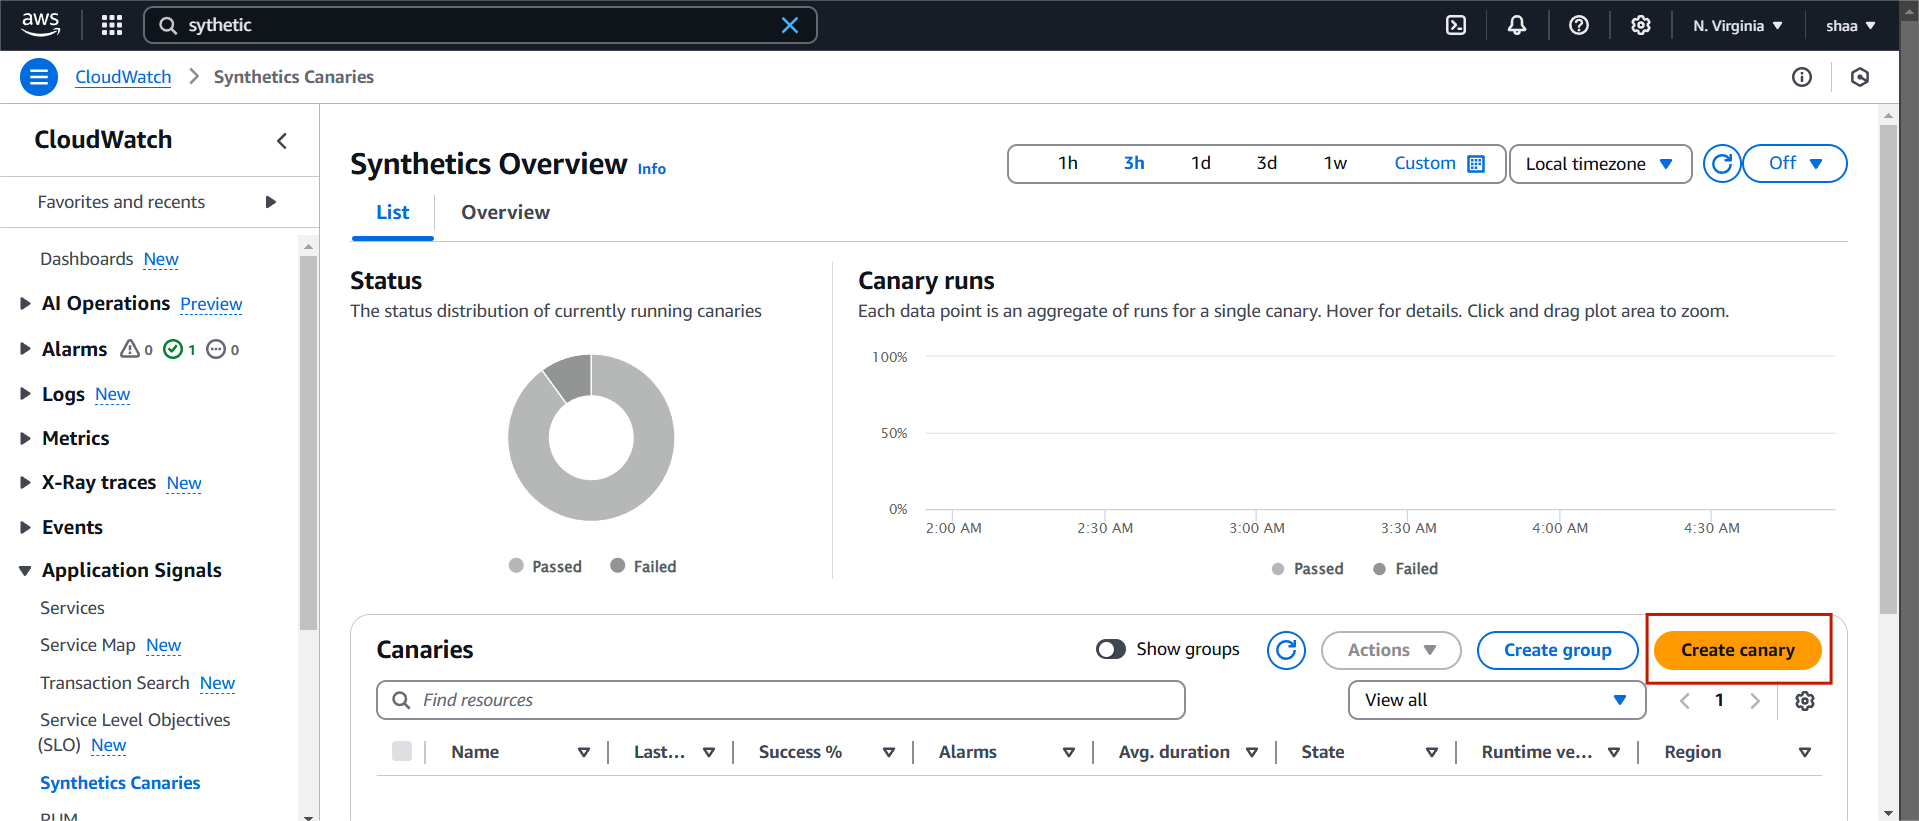This screenshot has width=1919, height=821.
Task: Open the N. Virginia region selector
Action: click(1738, 25)
